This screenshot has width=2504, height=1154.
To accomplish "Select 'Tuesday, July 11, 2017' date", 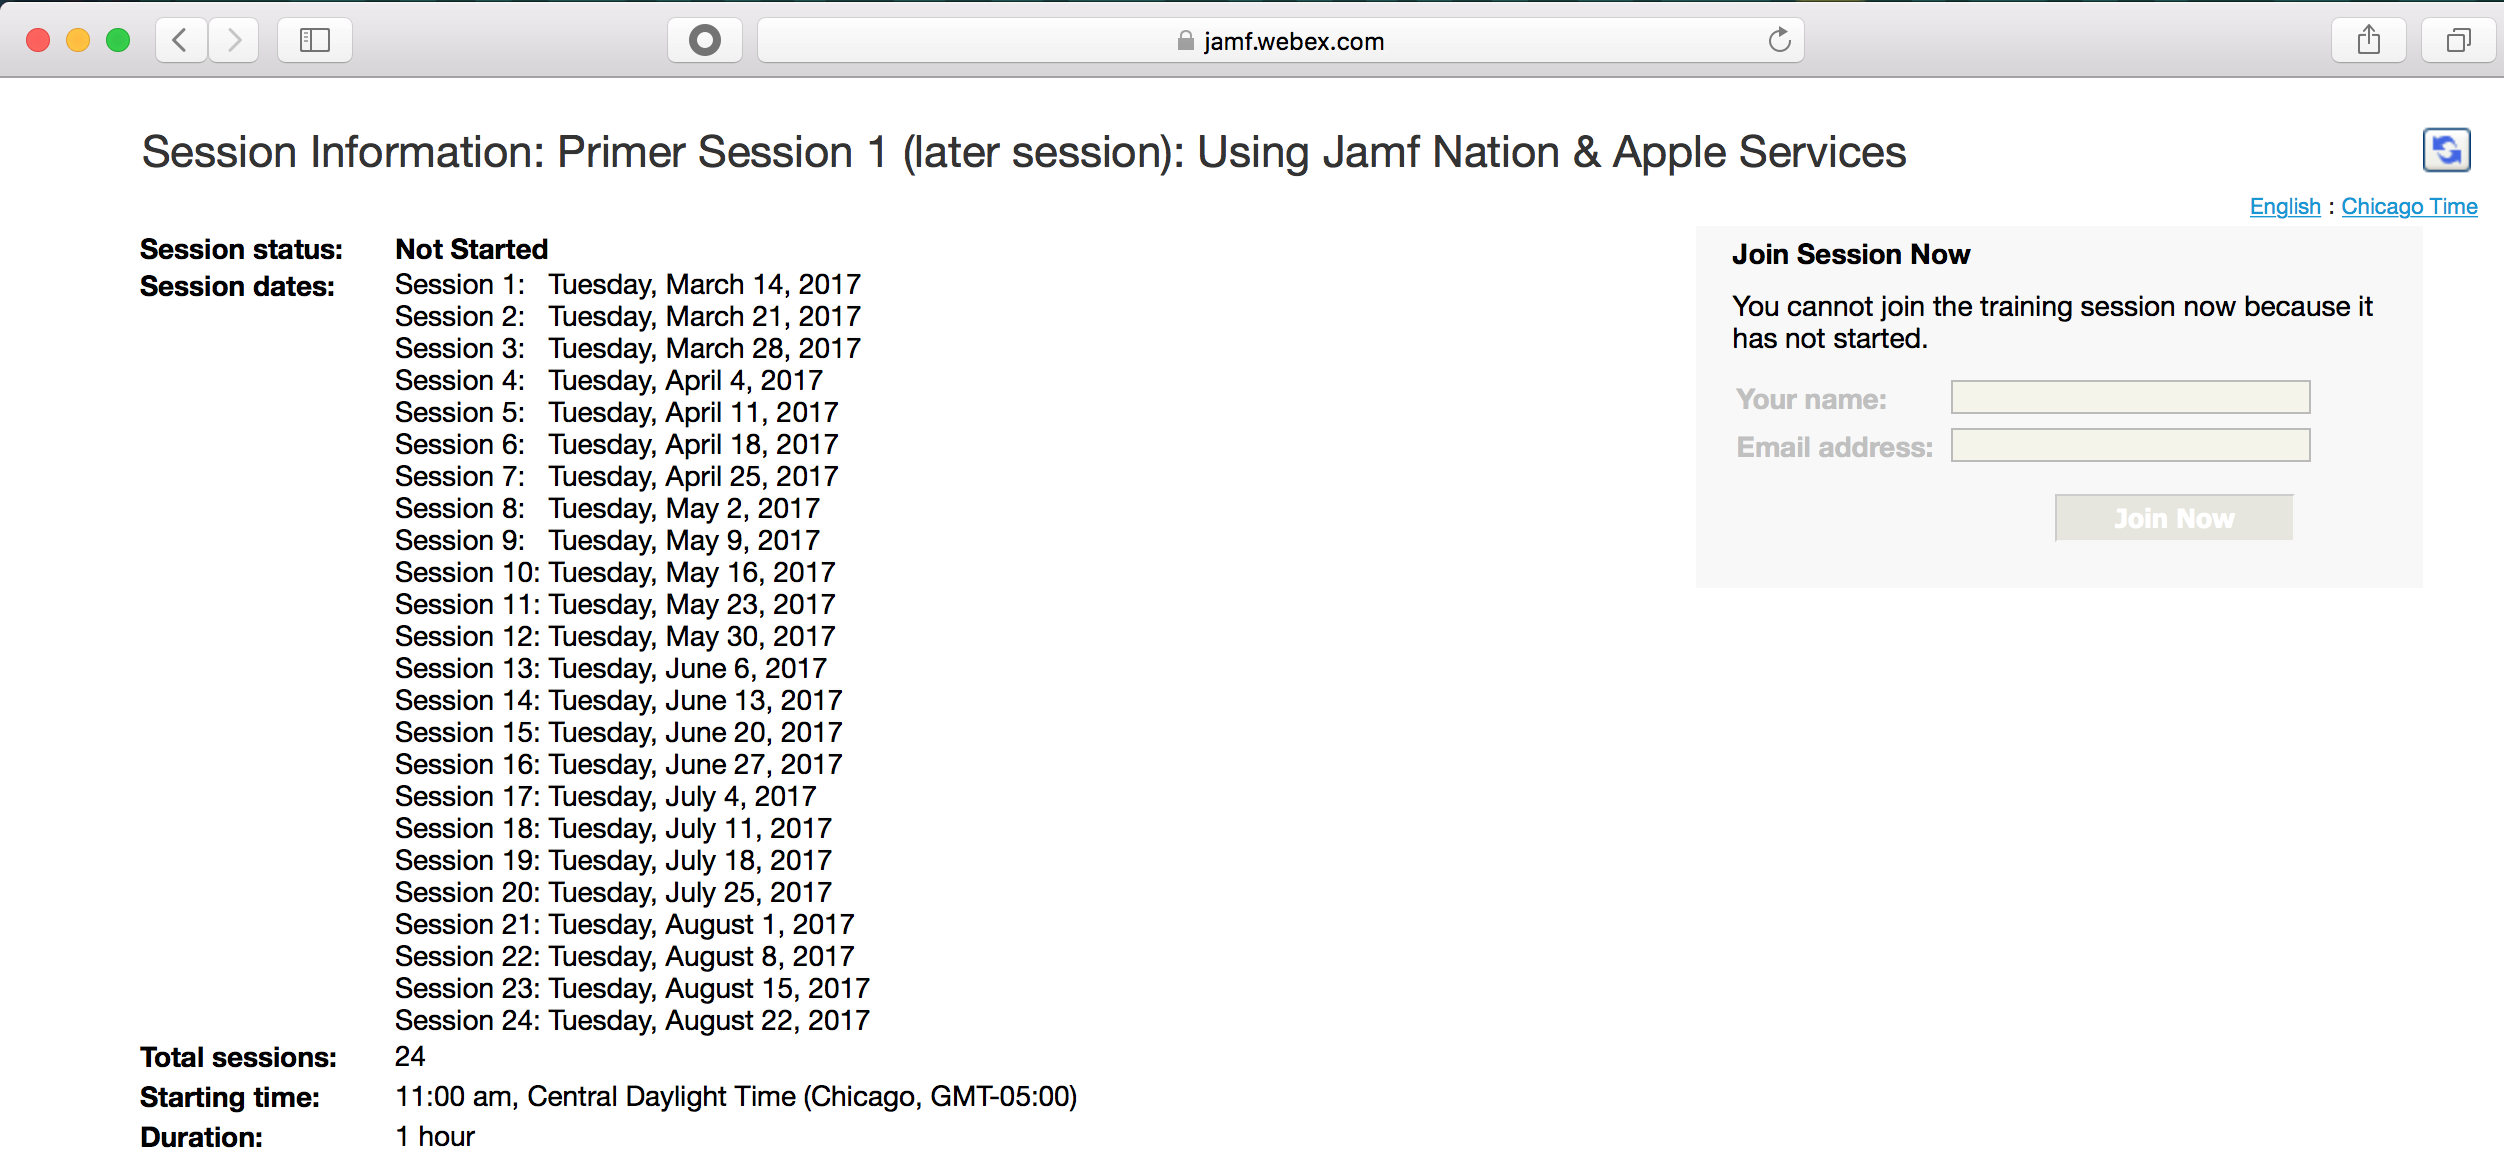I will tap(691, 829).
